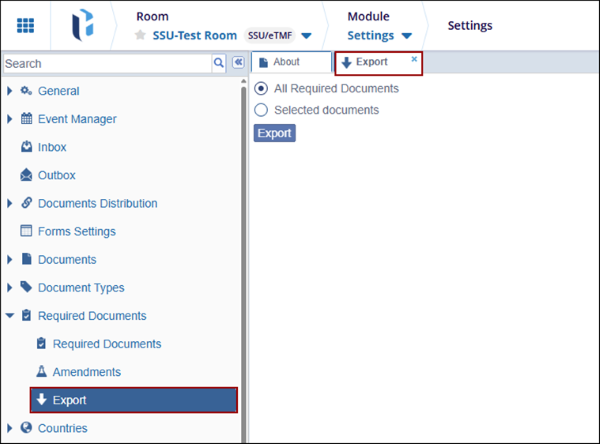Viewport: 600px width, 444px height.
Task: Open the Room selection dropdown
Action: click(306, 36)
